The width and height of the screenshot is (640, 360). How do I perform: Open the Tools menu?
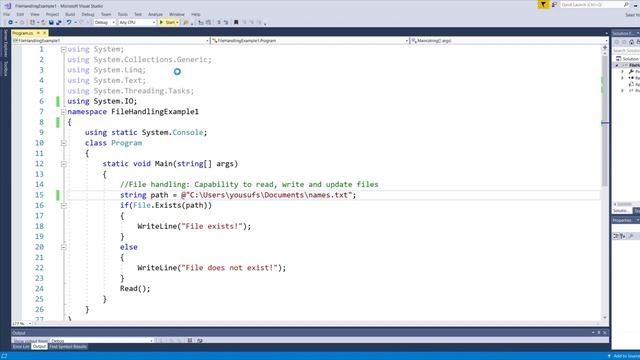122,14
